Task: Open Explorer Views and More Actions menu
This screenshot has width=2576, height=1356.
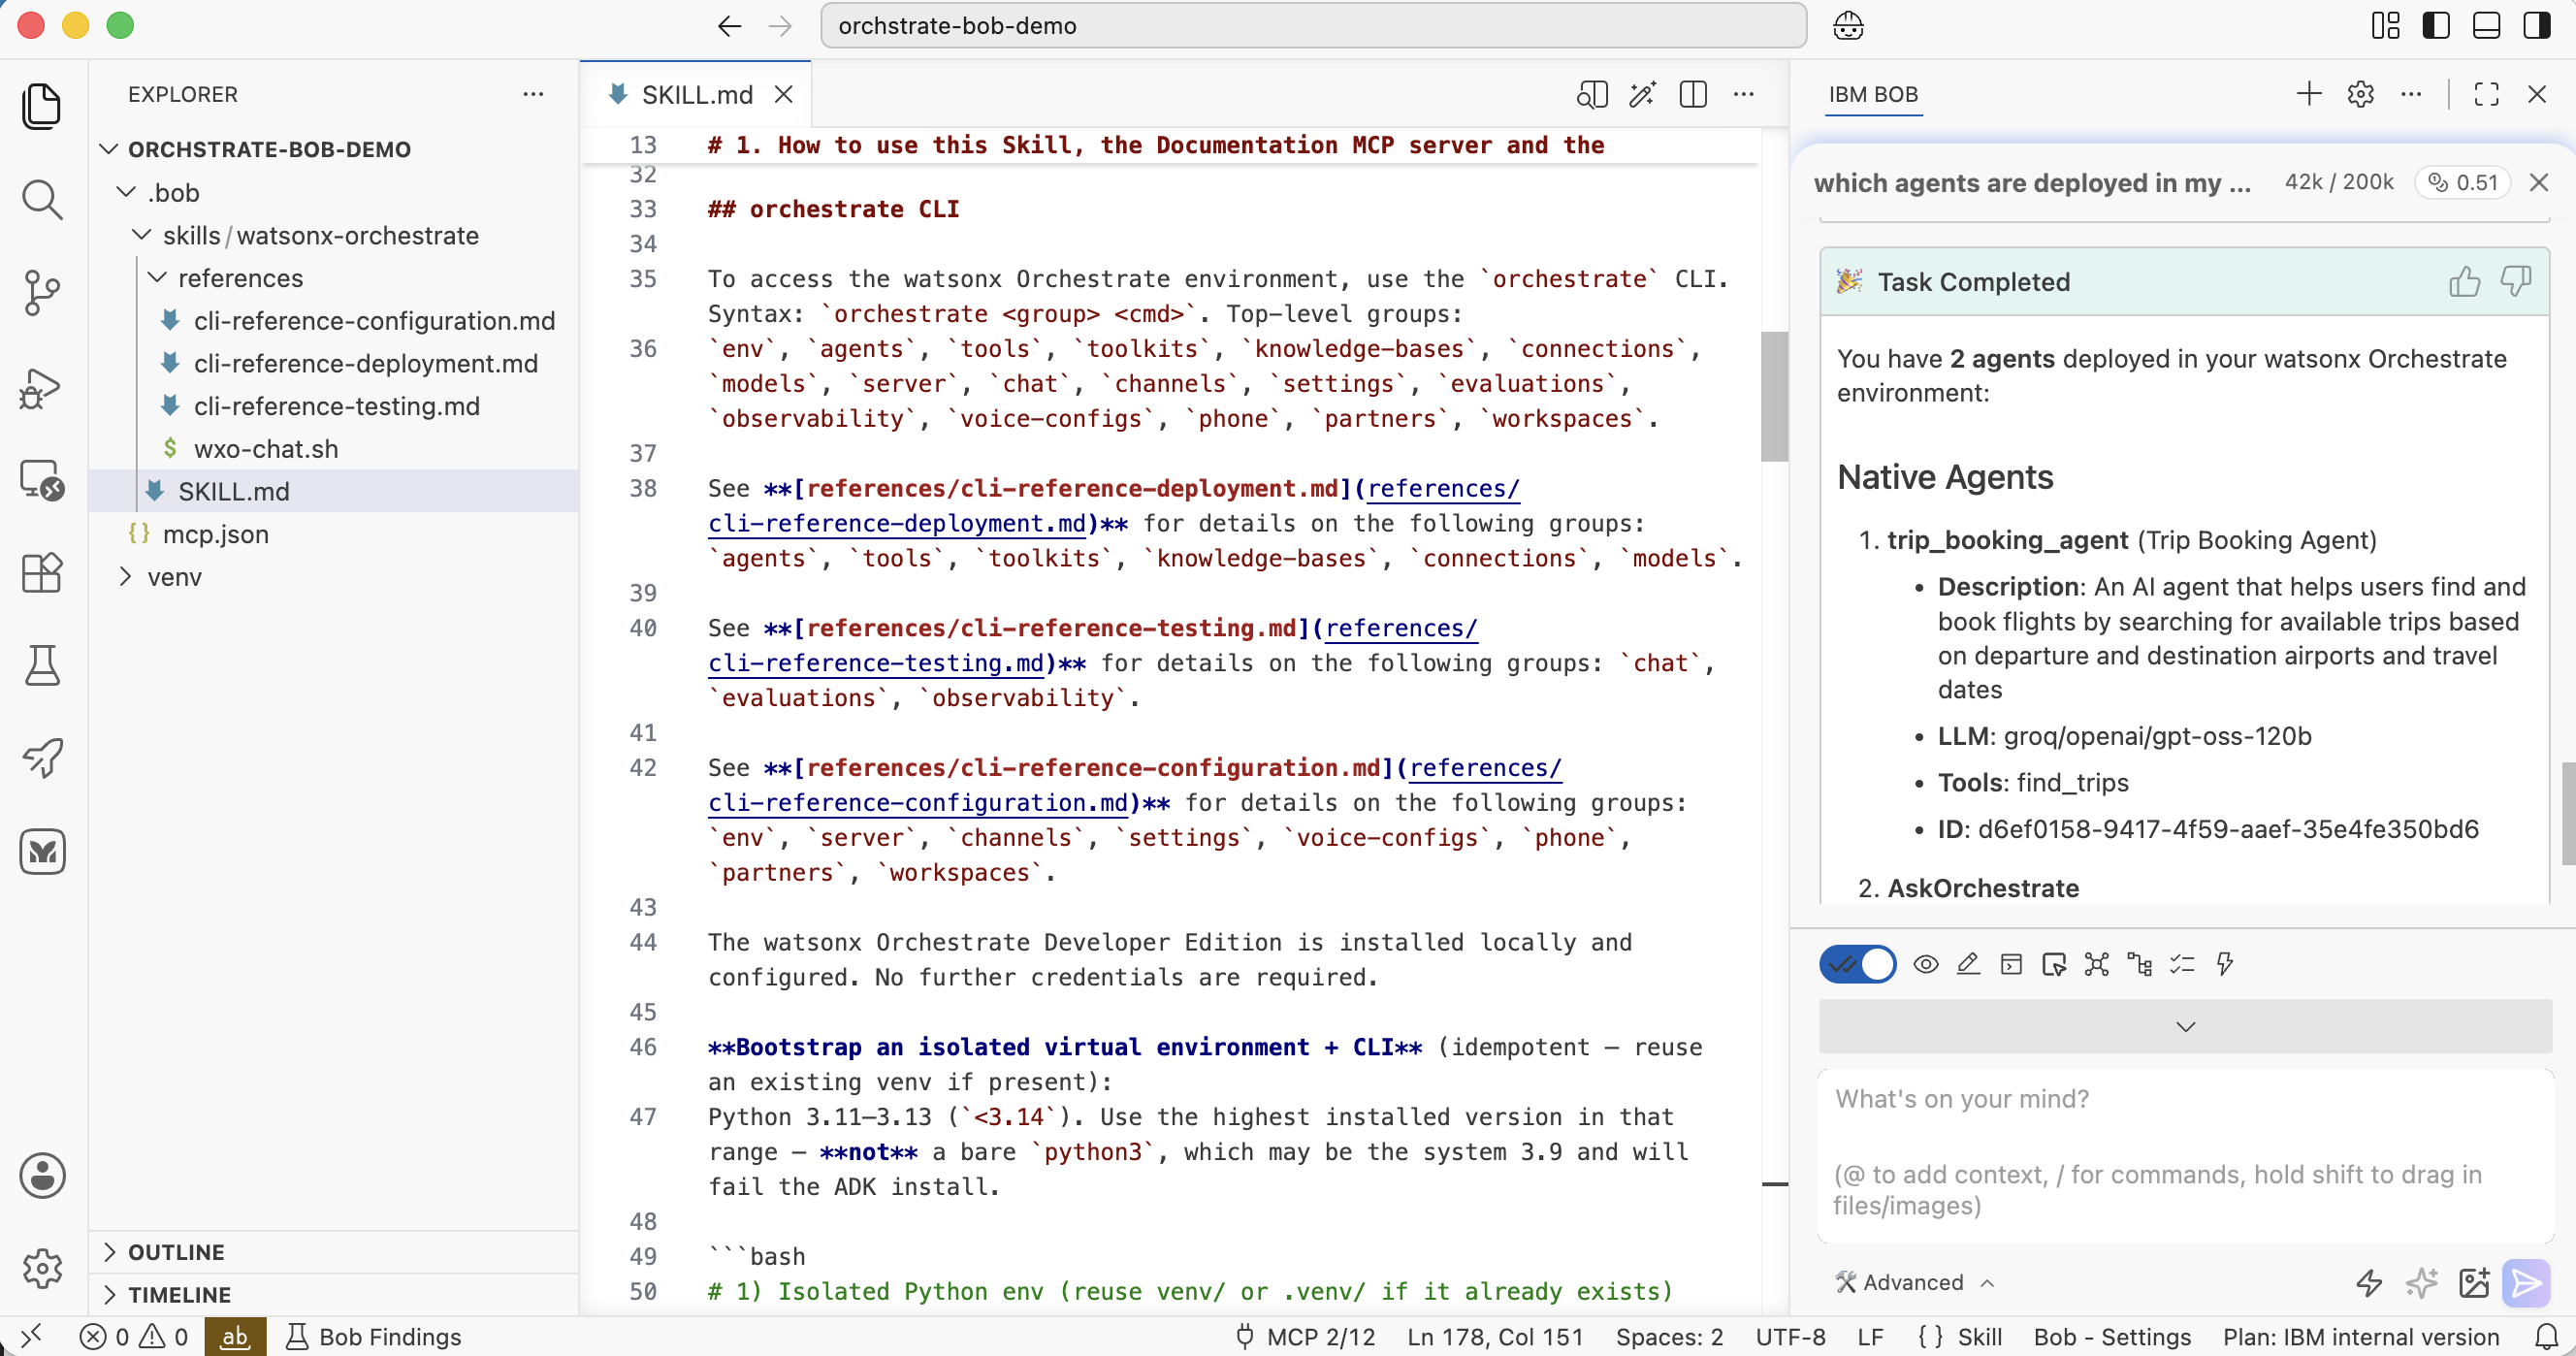Action: click(x=533, y=94)
